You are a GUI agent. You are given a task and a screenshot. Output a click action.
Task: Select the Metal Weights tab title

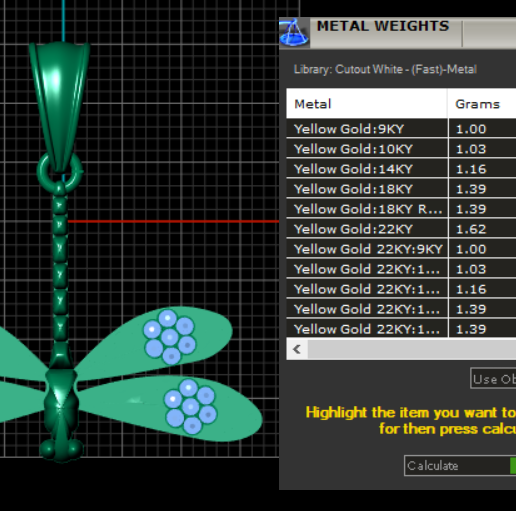coord(383,26)
